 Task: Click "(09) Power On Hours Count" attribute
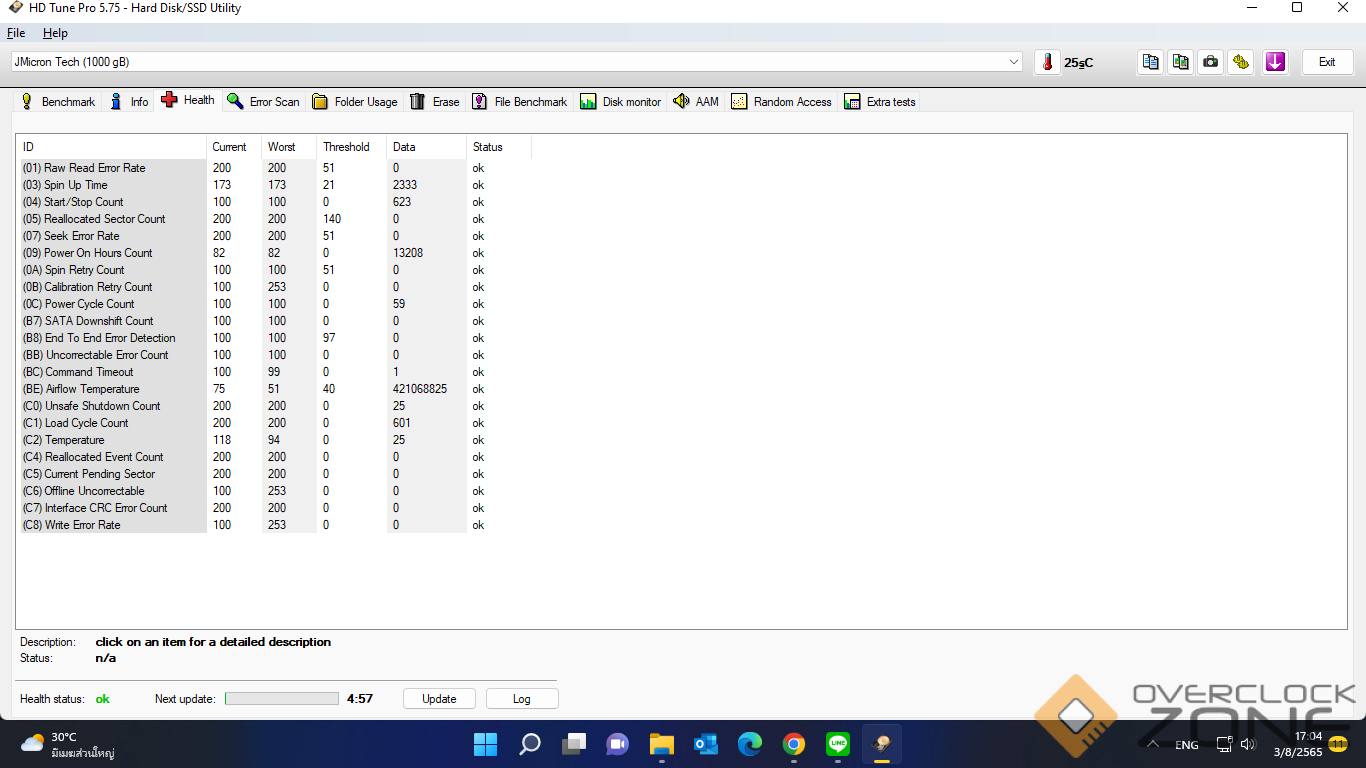coord(275,253)
